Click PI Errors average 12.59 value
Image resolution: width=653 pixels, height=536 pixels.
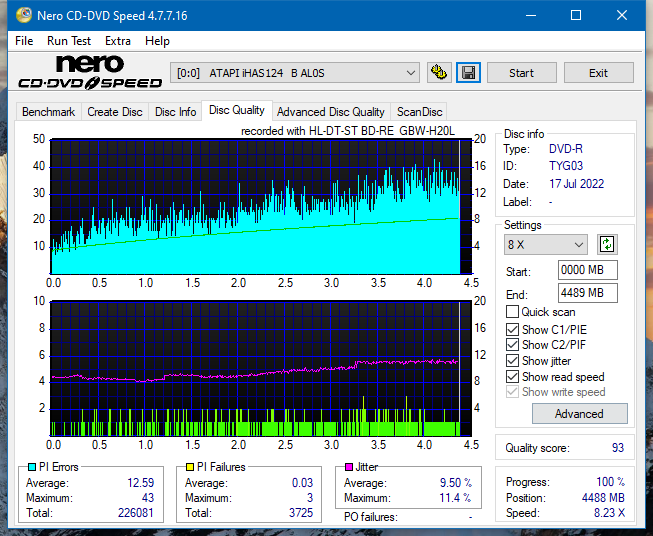140,483
